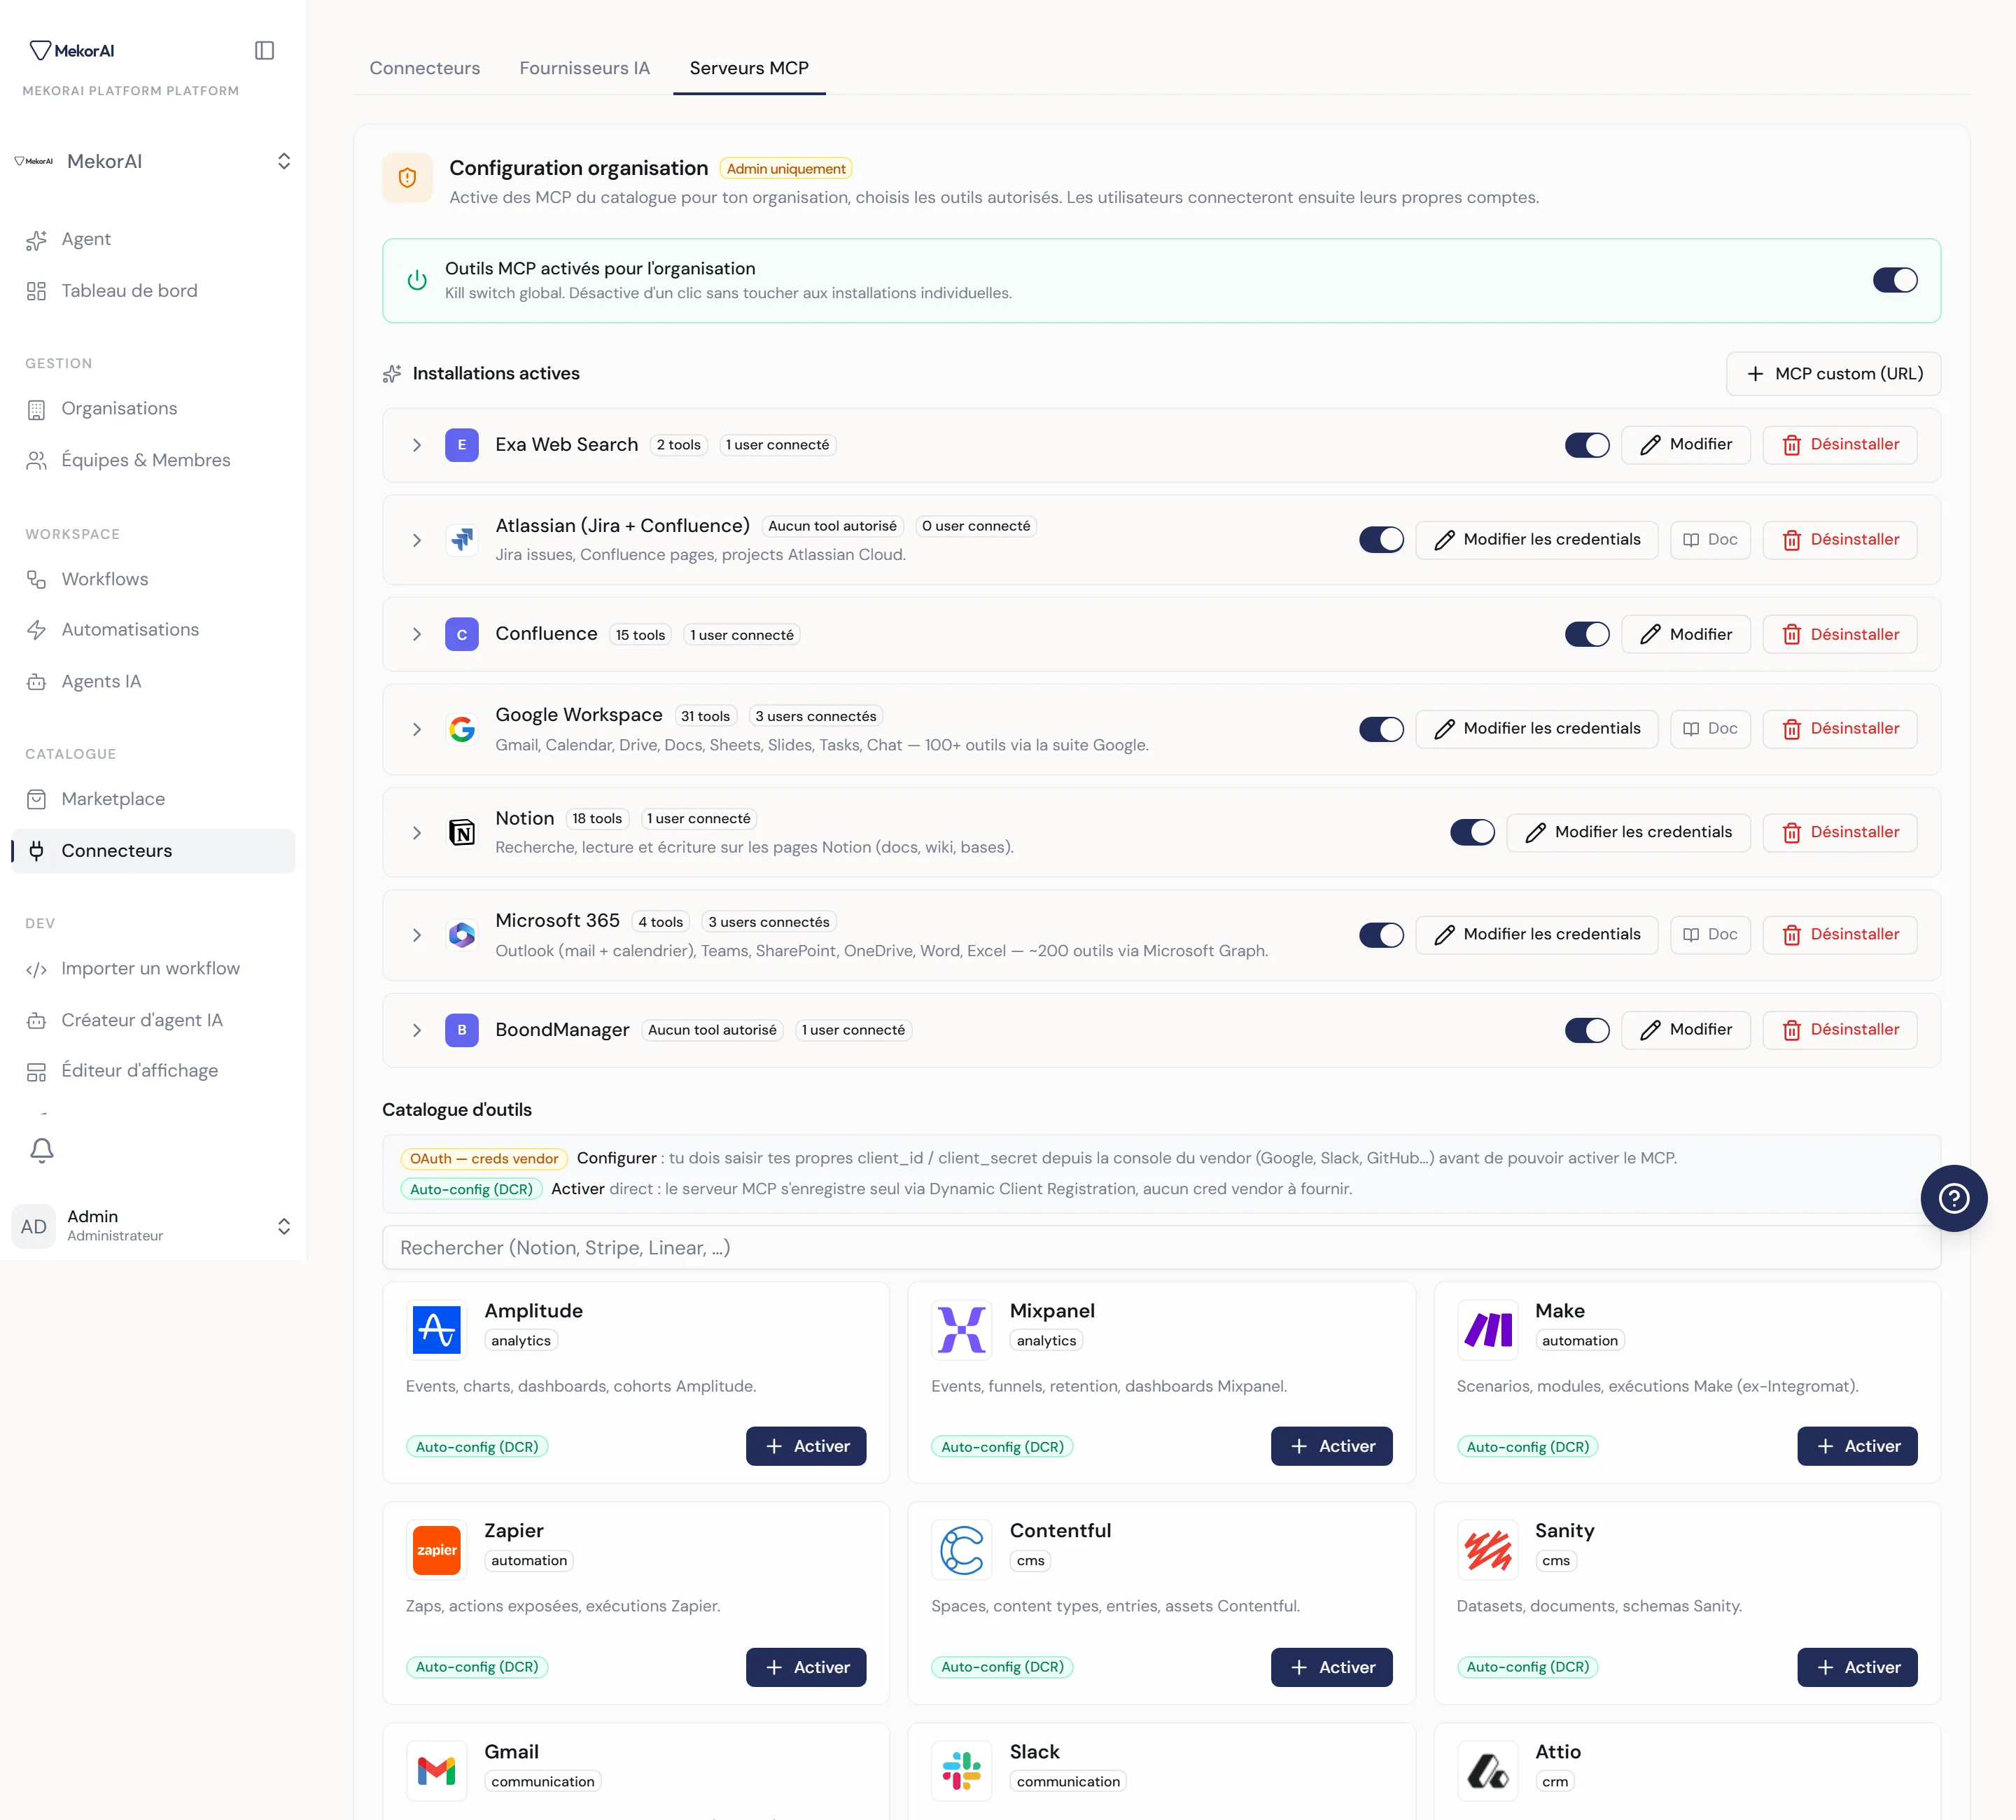Toggle the BoondManager installation switch
Viewport: 2016px width, 1820px height.
click(1586, 1030)
